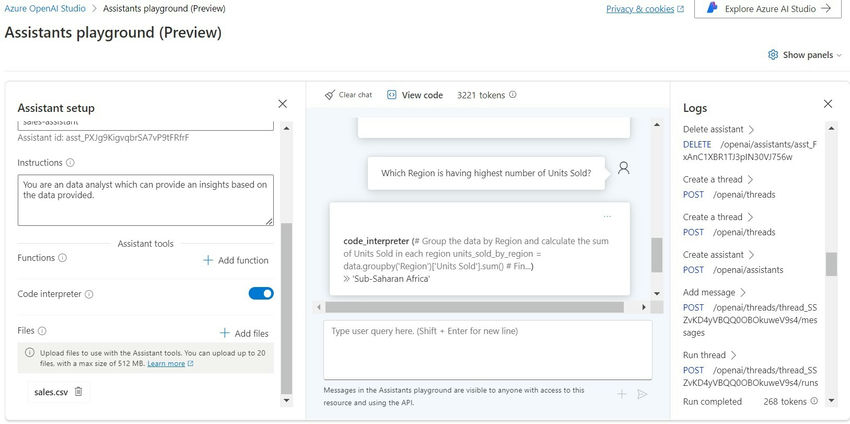Disable the Code interpreter toggle
Viewport: 850px width, 424px height.
pyautogui.click(x=261, y=293)
